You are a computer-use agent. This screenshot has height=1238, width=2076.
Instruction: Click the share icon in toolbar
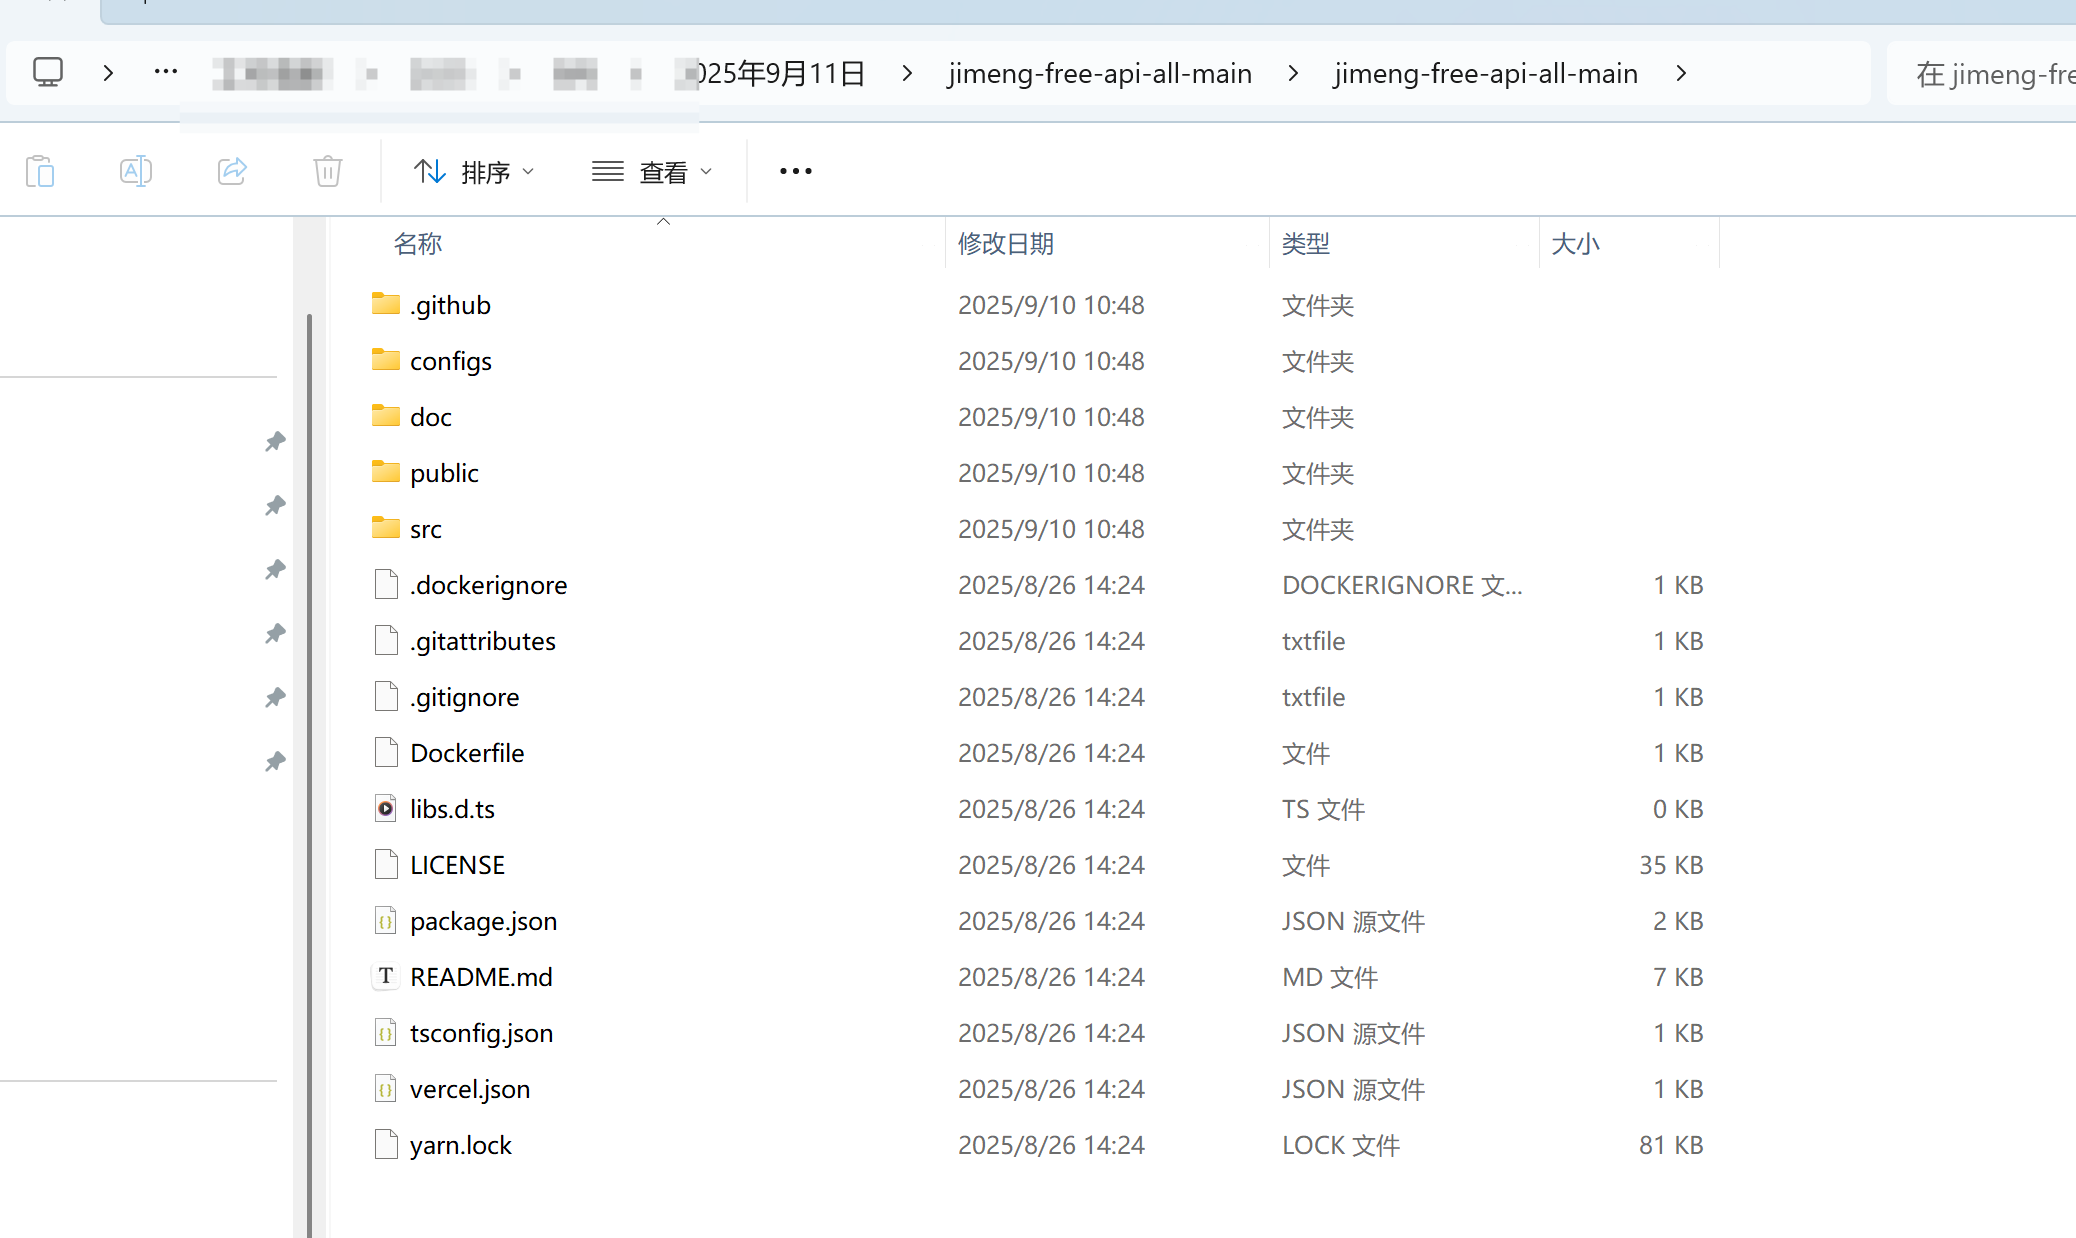coord(232,171)
